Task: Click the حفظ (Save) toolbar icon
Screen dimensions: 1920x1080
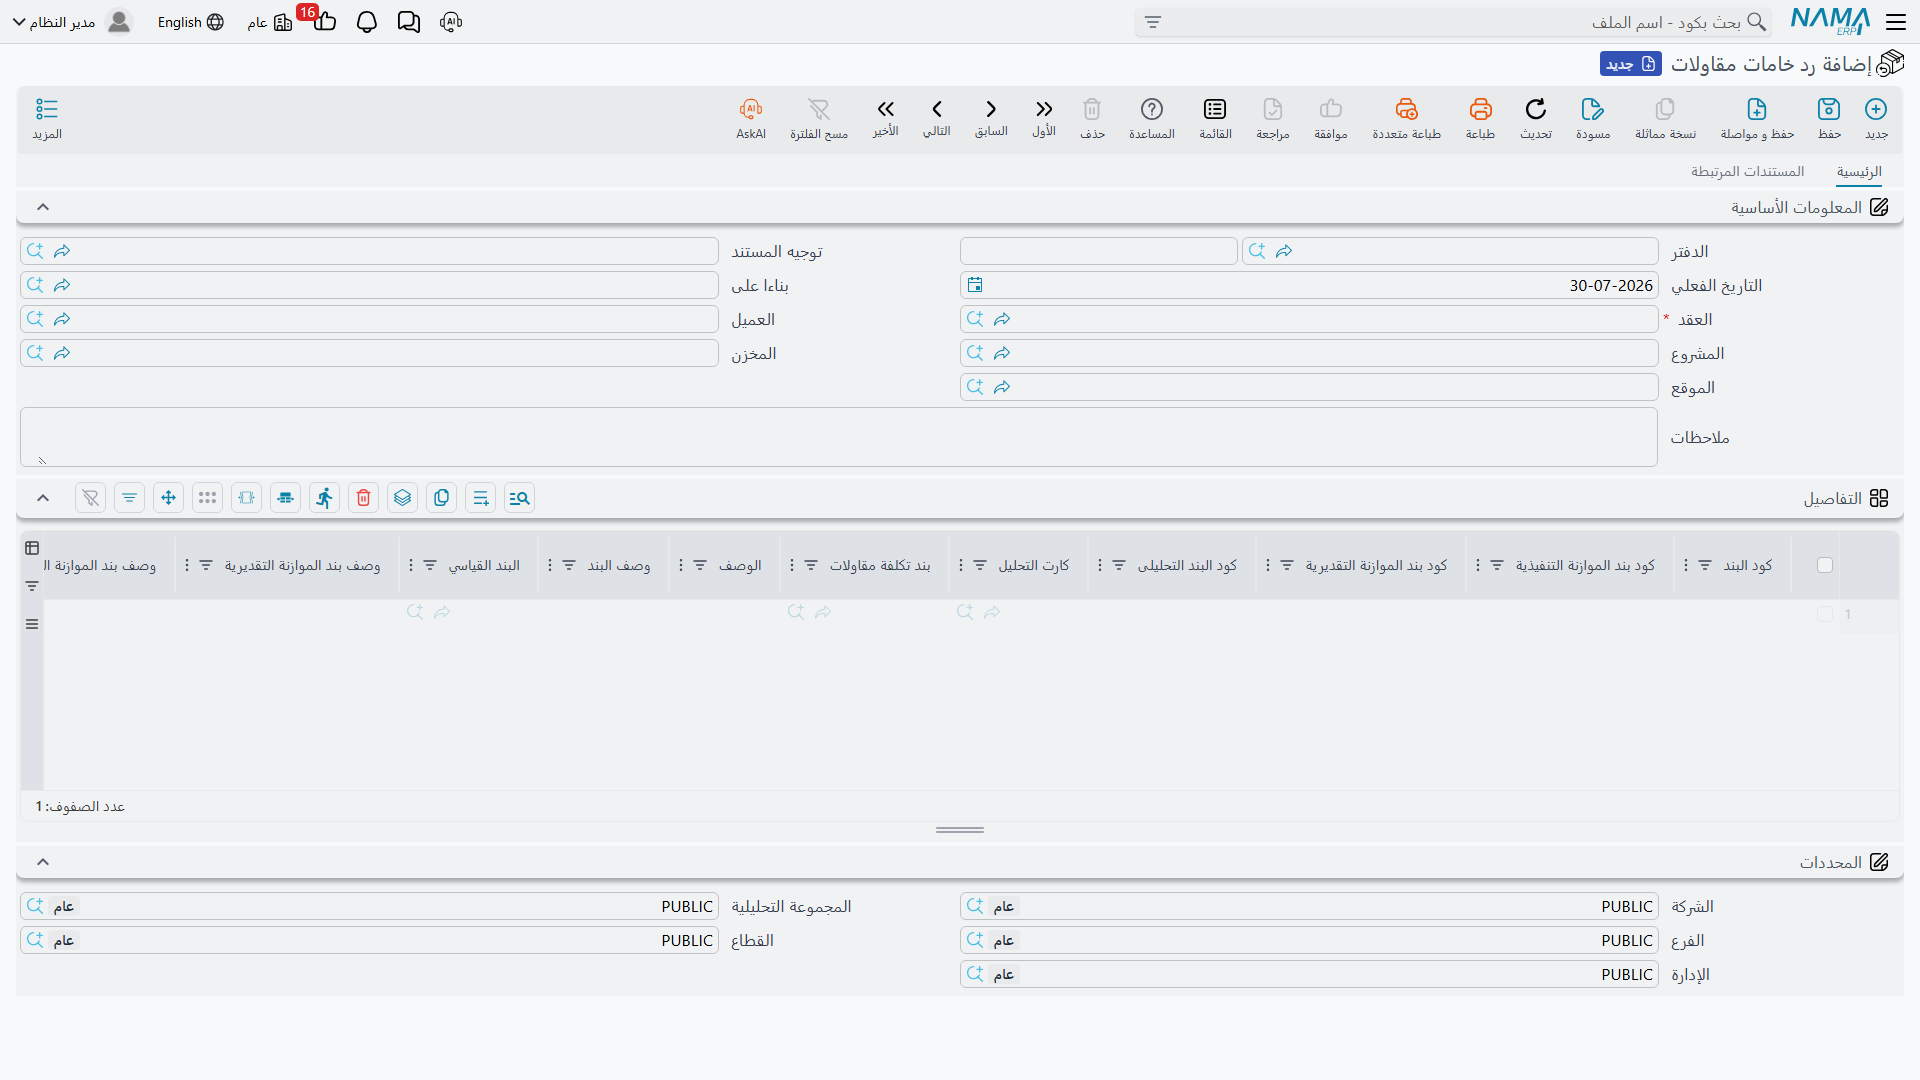Action: (1829, 109)
